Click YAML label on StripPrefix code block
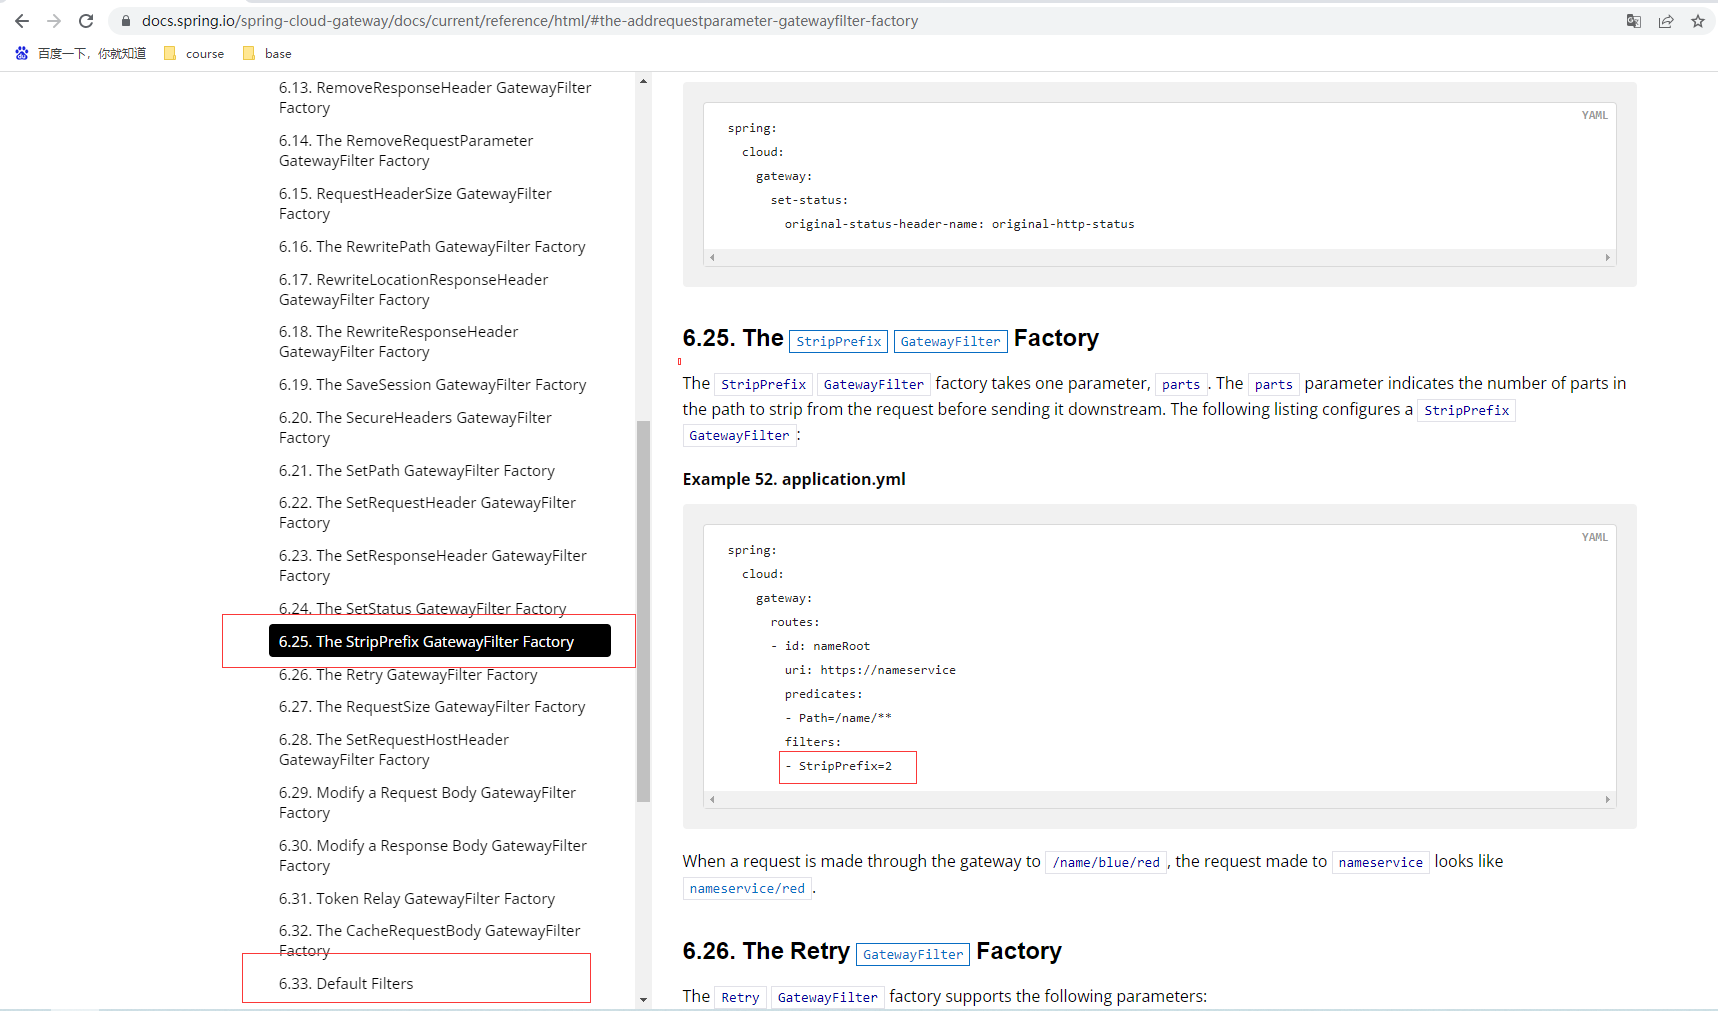Screen dimensions: 1718x1011 tap(1594, 537)
